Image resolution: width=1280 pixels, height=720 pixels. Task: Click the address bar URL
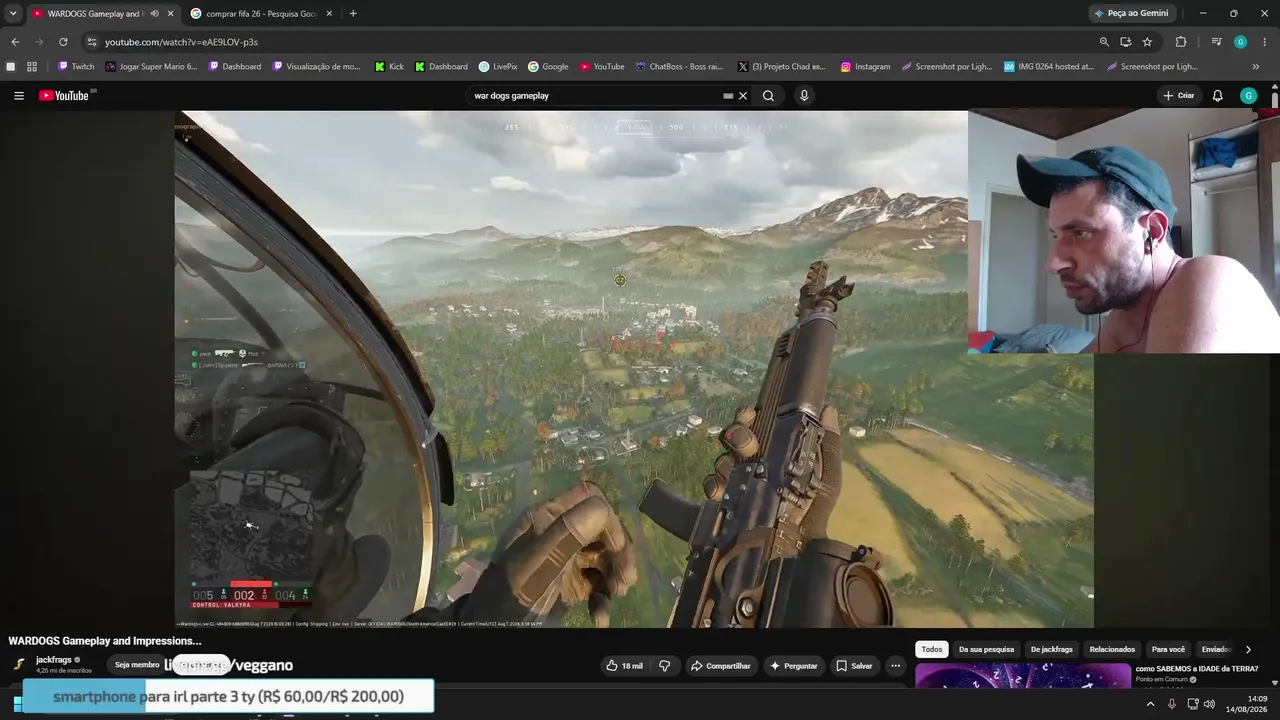pos(181,42)
